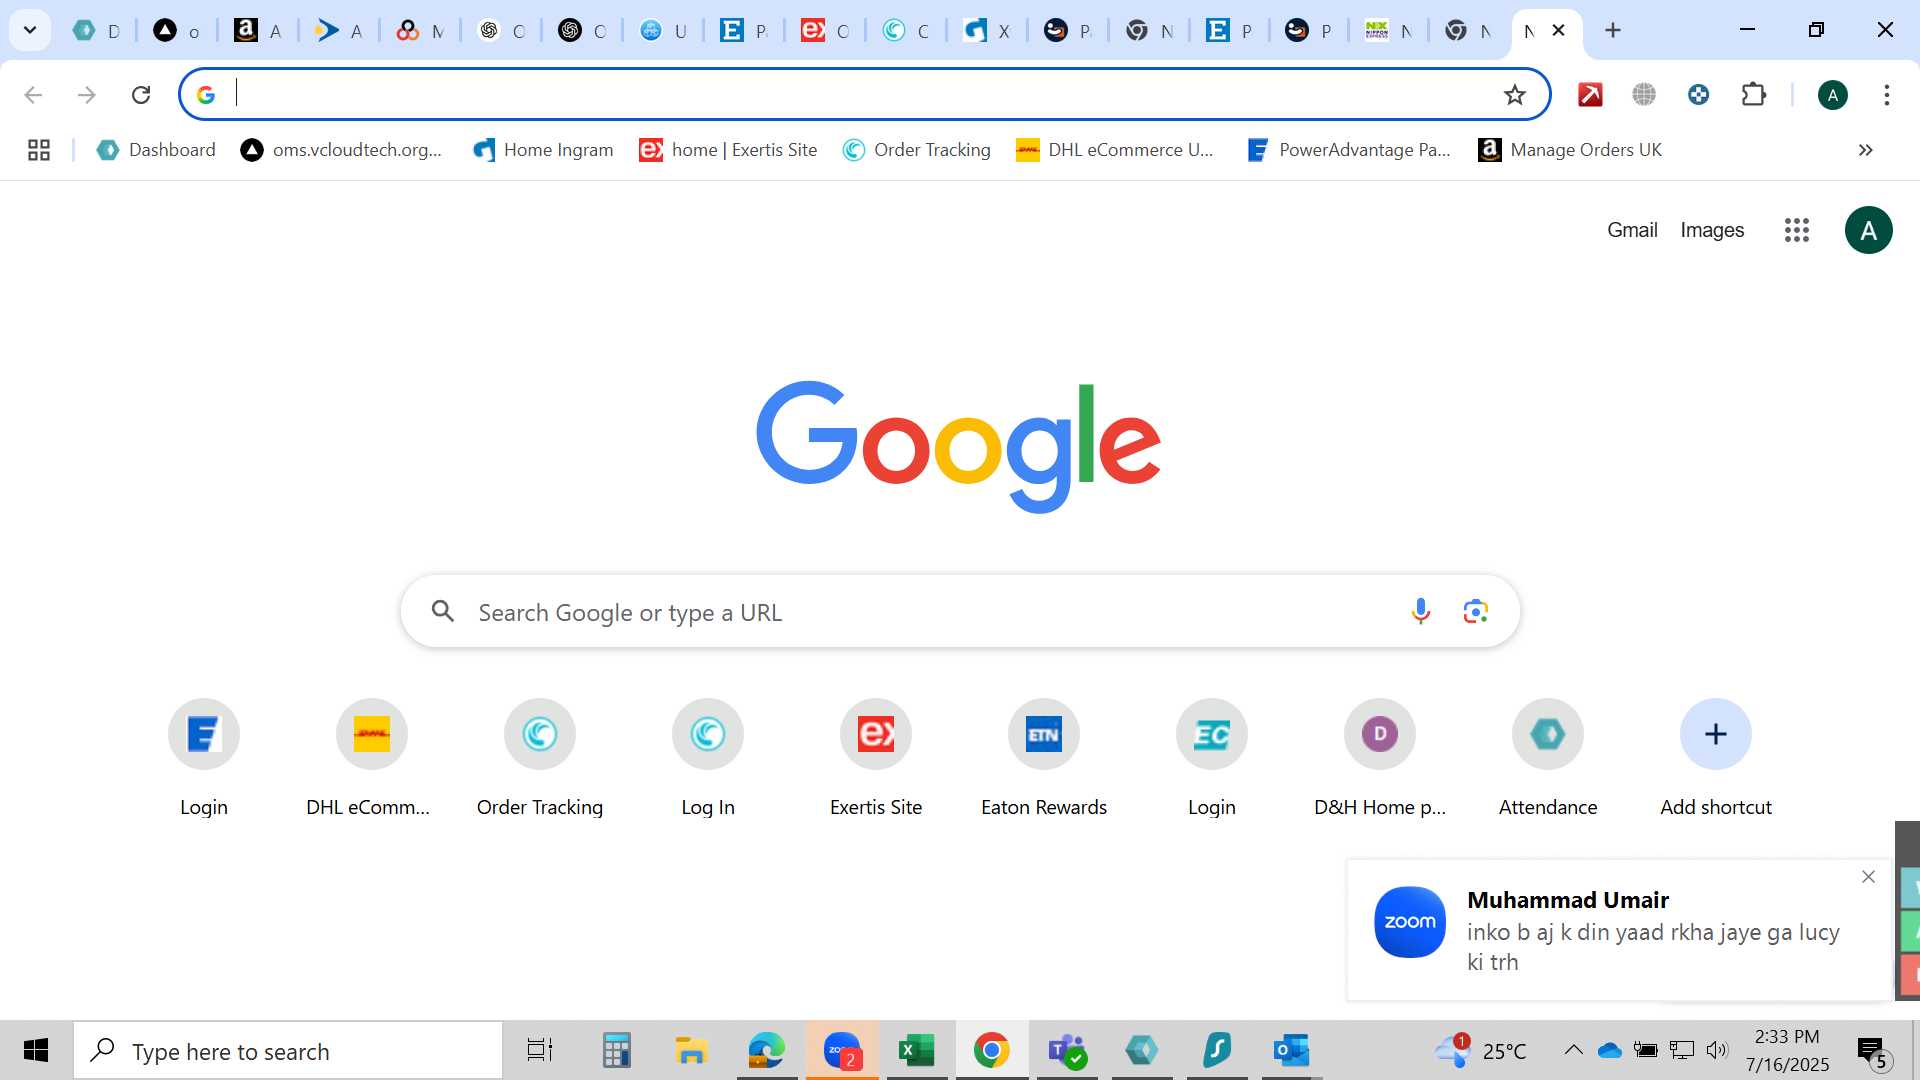Open Outlook from taskbar
This screenshot has height=1080, width=1920.
[1291, 1050]
